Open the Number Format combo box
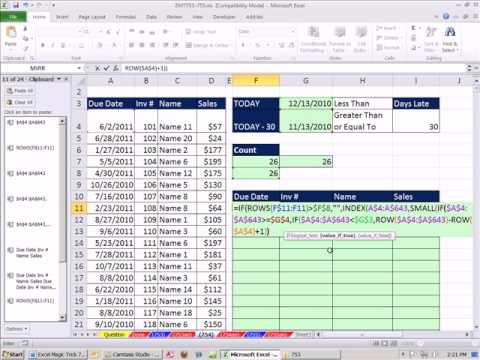The width and height of the screenshot is (480, 360). pyautogui.click(x=267, y=31)
